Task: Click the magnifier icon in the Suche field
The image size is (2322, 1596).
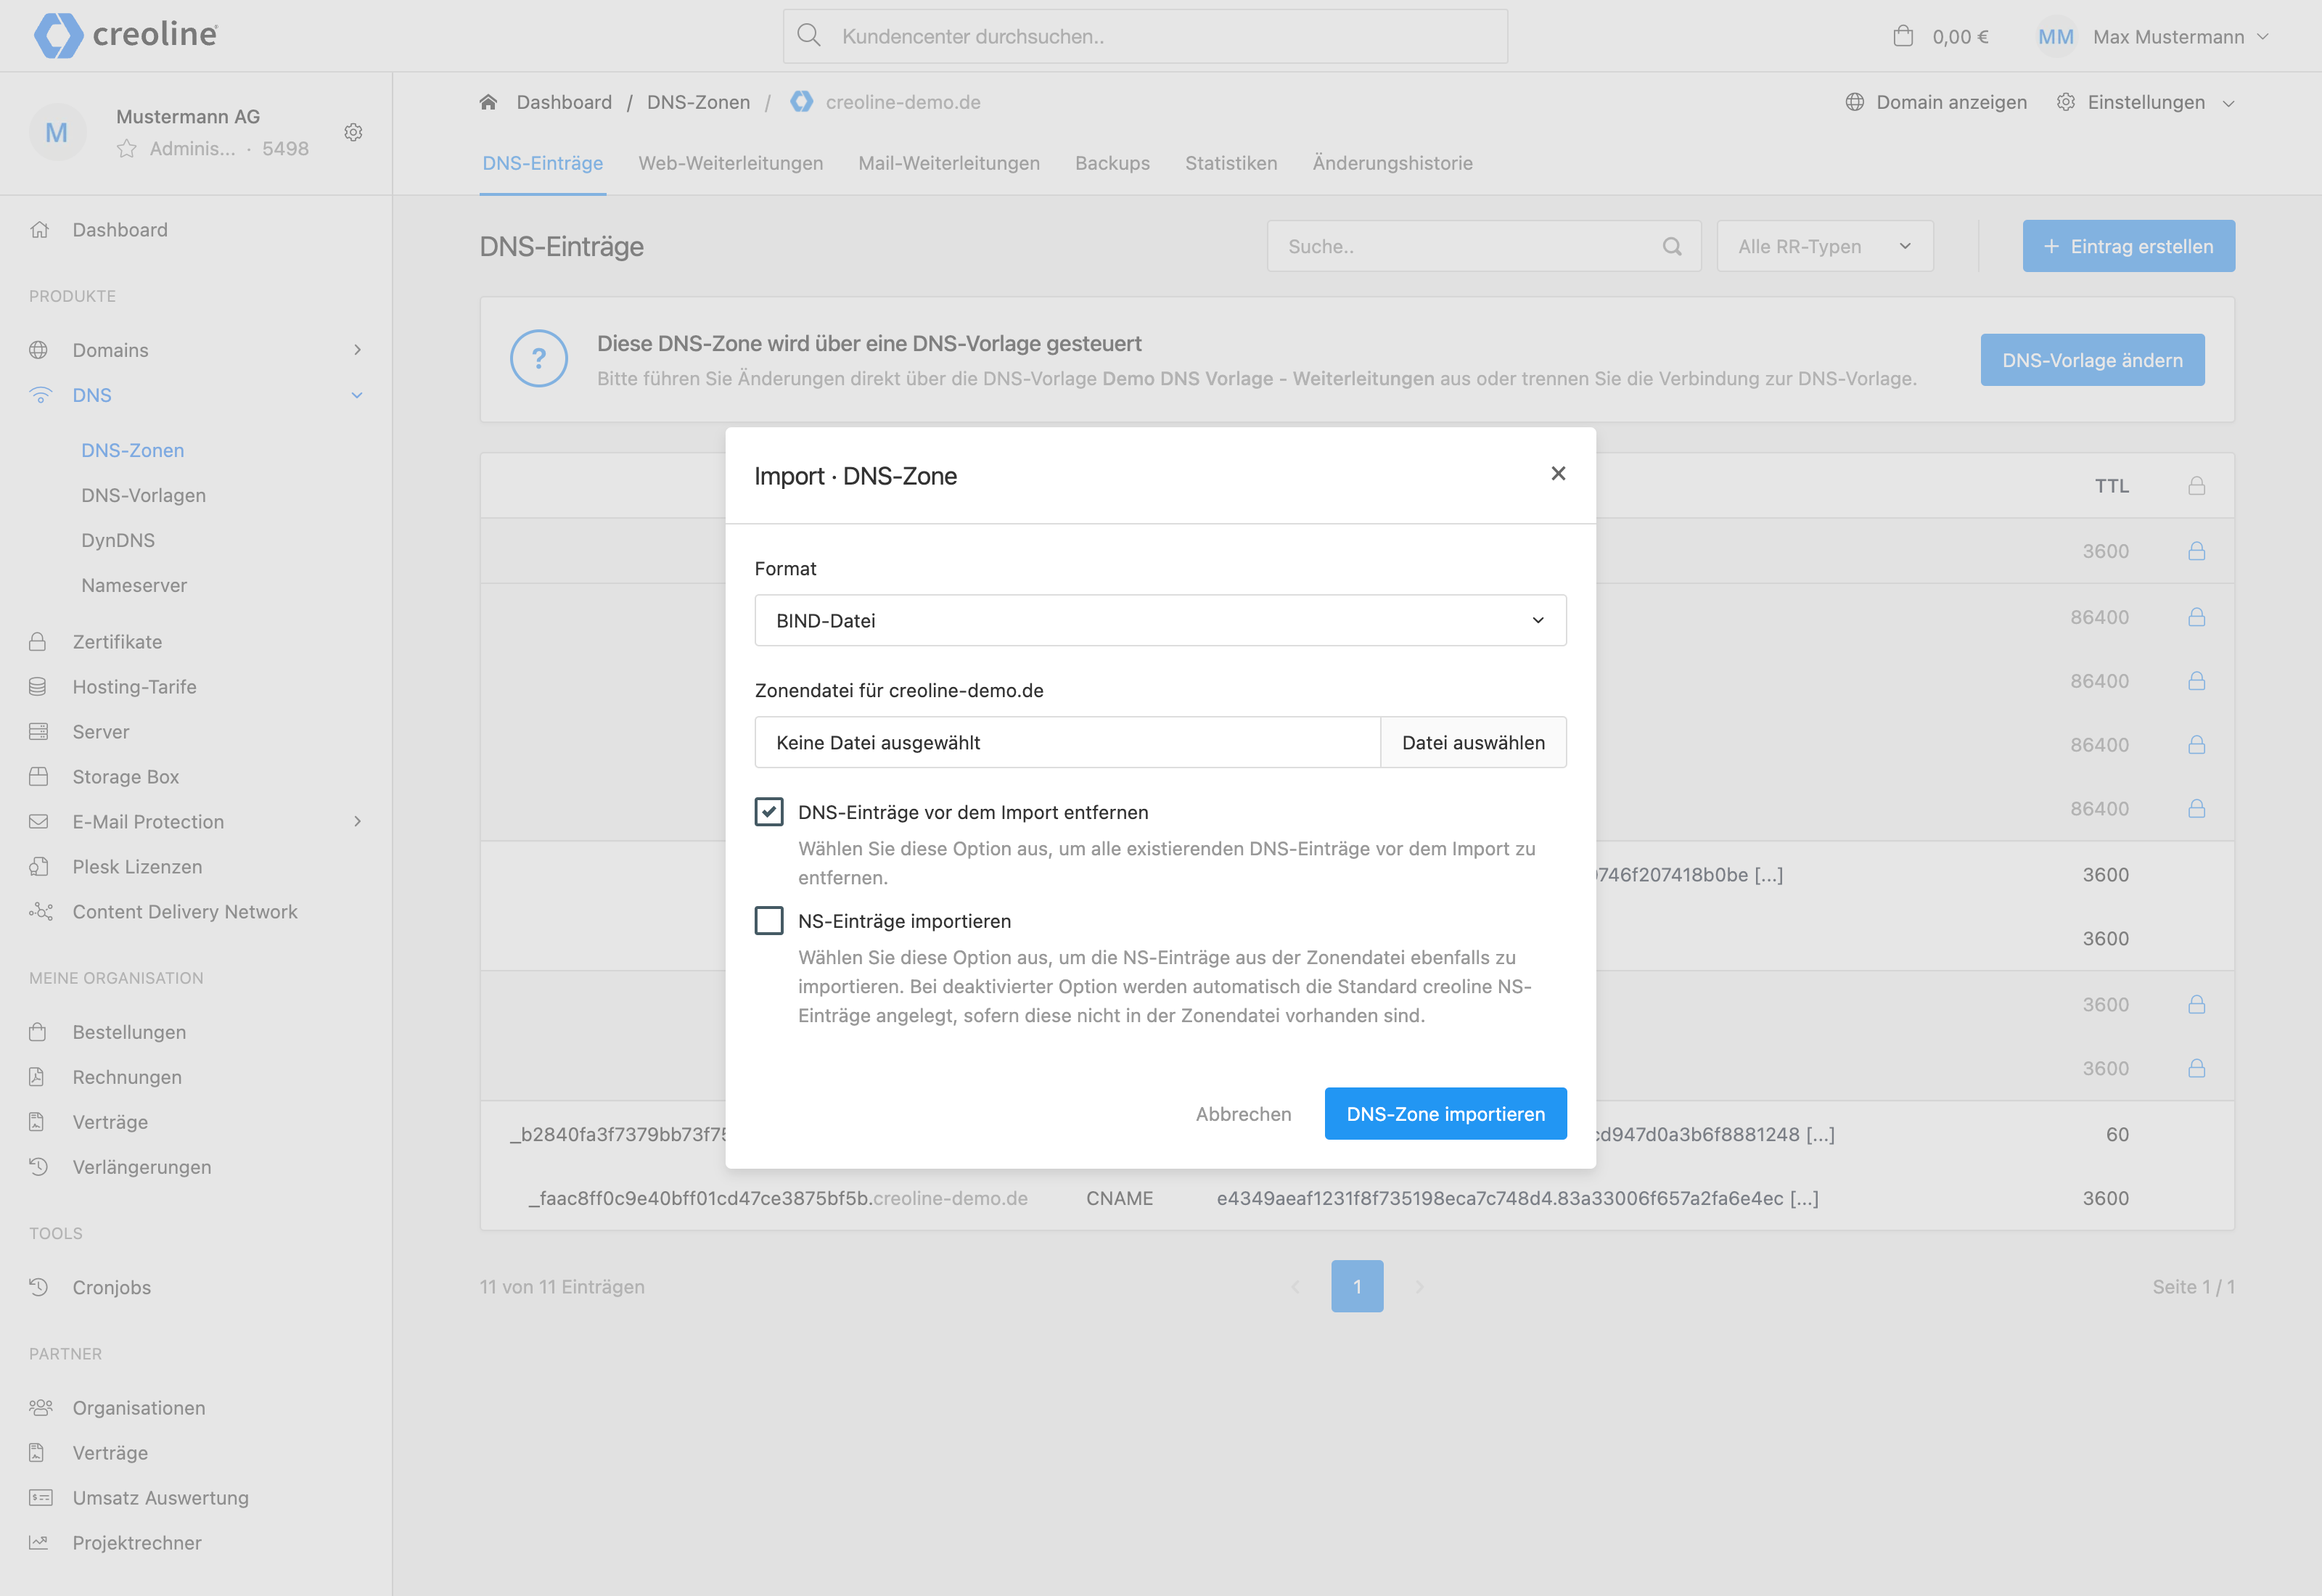Action: [1672, 246]
